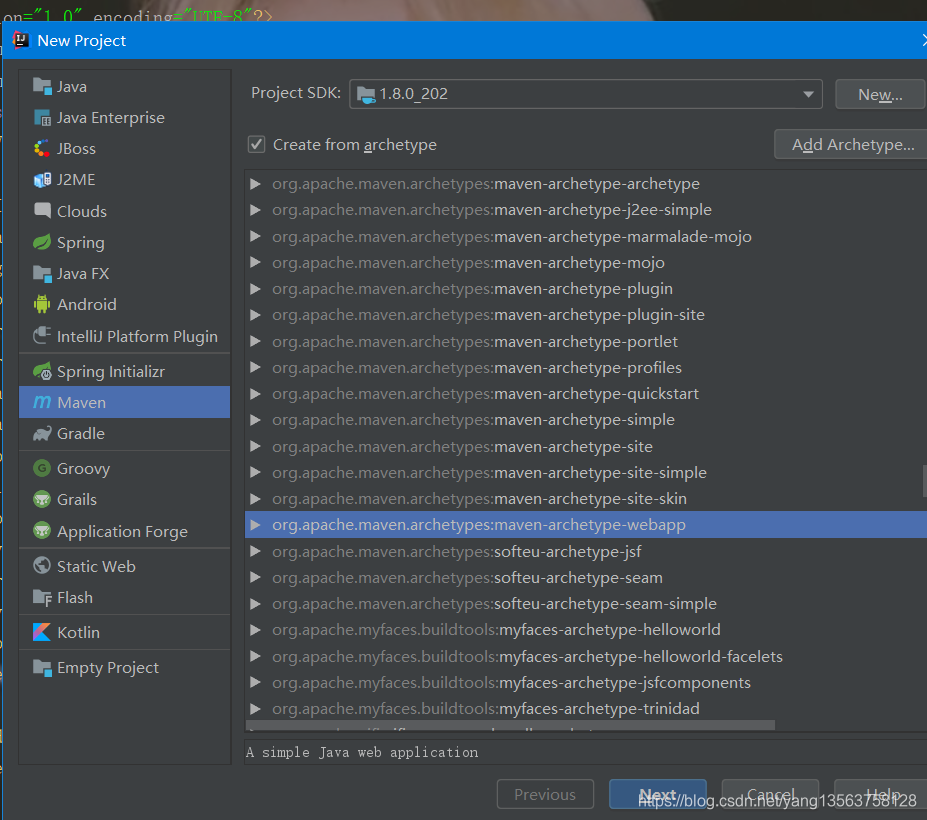Image resolution: width=927 pixels, height=820 pixels.
Task: Expand maven-archetype-marmalade-mojo node
Action: click(255, 236)
